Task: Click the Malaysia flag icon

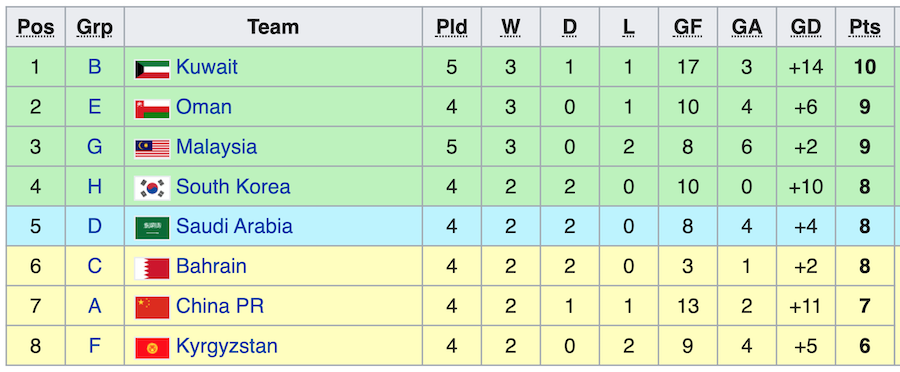Action: [x=152, y=149]
